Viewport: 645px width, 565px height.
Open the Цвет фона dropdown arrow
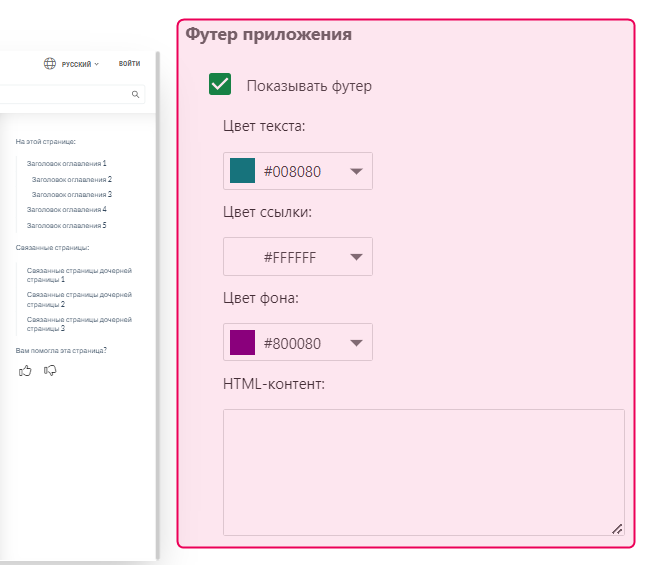[356, 343]
